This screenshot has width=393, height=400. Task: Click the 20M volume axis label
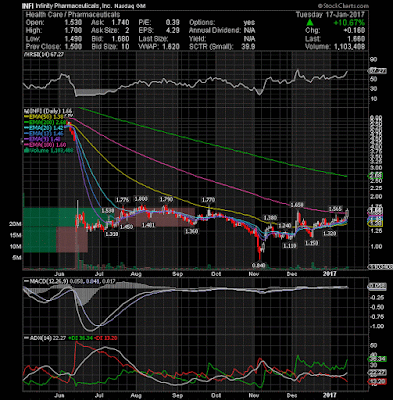click(x=15, y=225)
